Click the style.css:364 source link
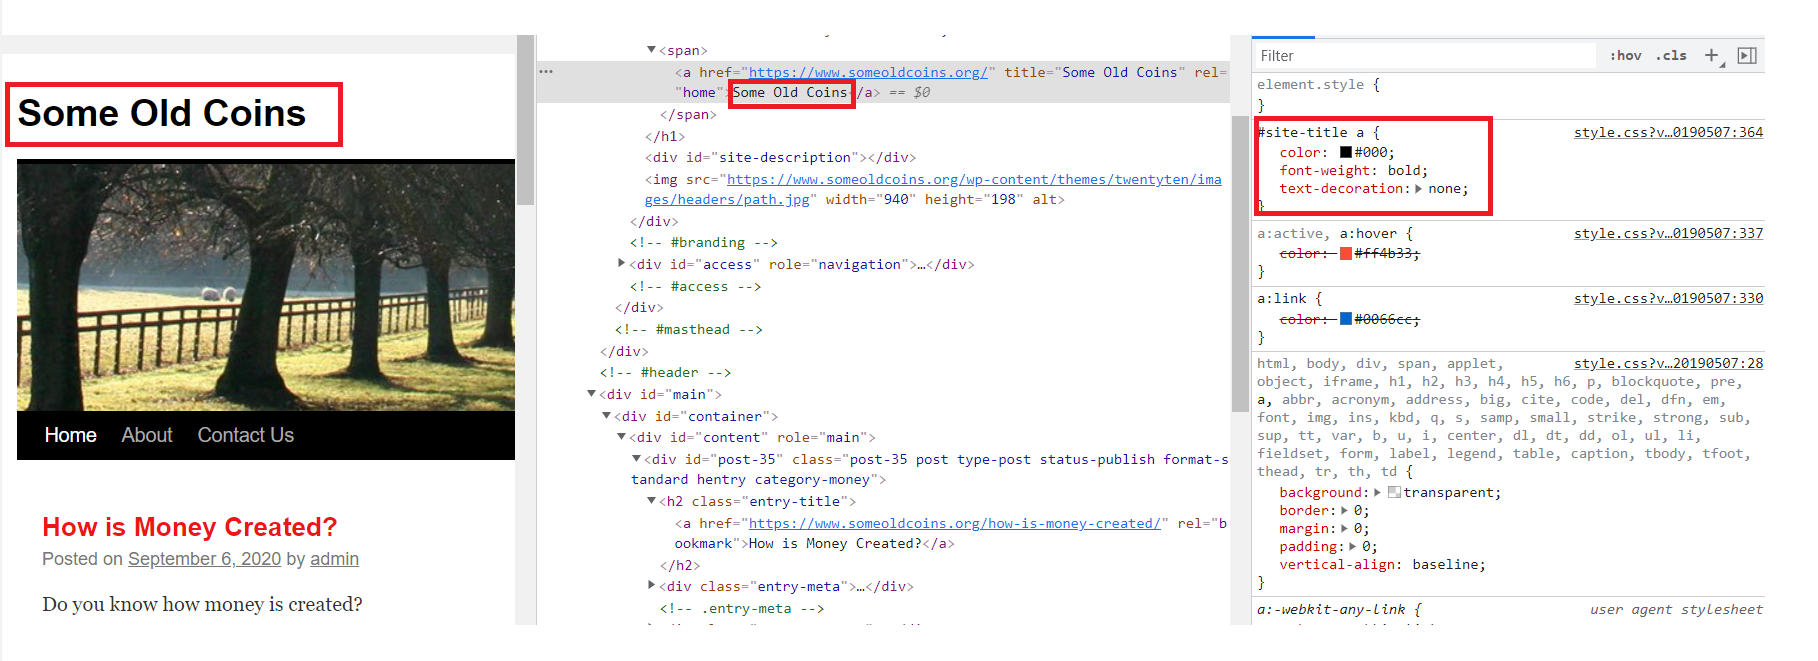Image resolution: width=1818 pixels, height=661 pixels. pyautogui.click(x=1667, y=132)
